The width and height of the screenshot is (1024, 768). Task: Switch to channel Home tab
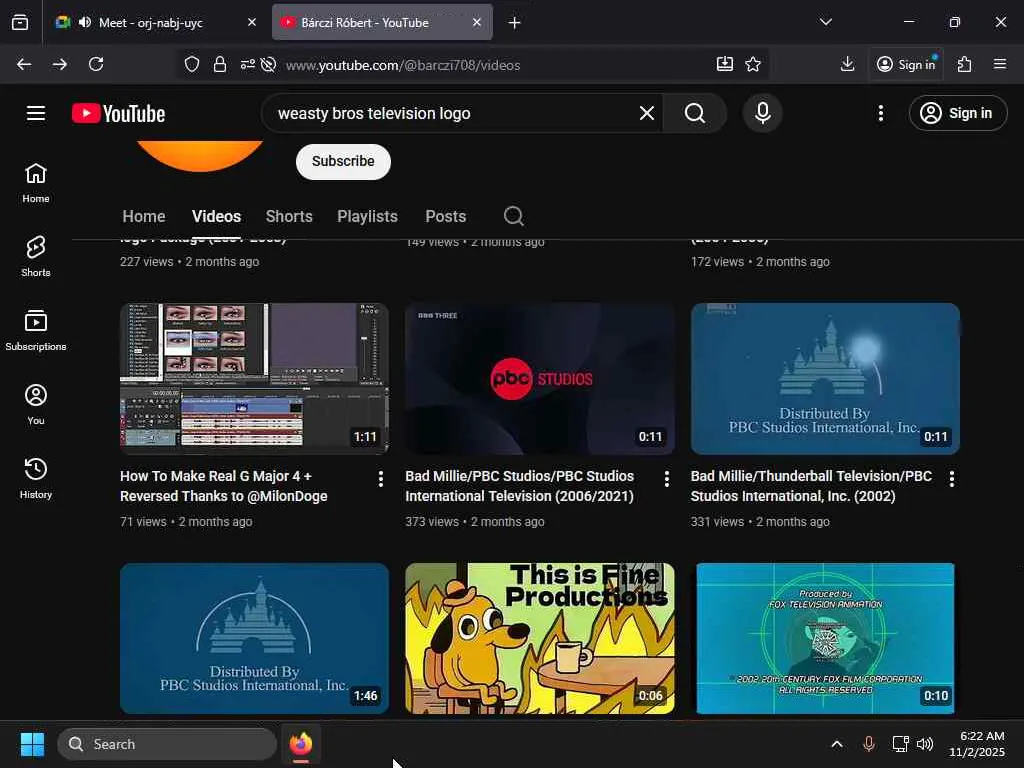(x=144, y=216)
